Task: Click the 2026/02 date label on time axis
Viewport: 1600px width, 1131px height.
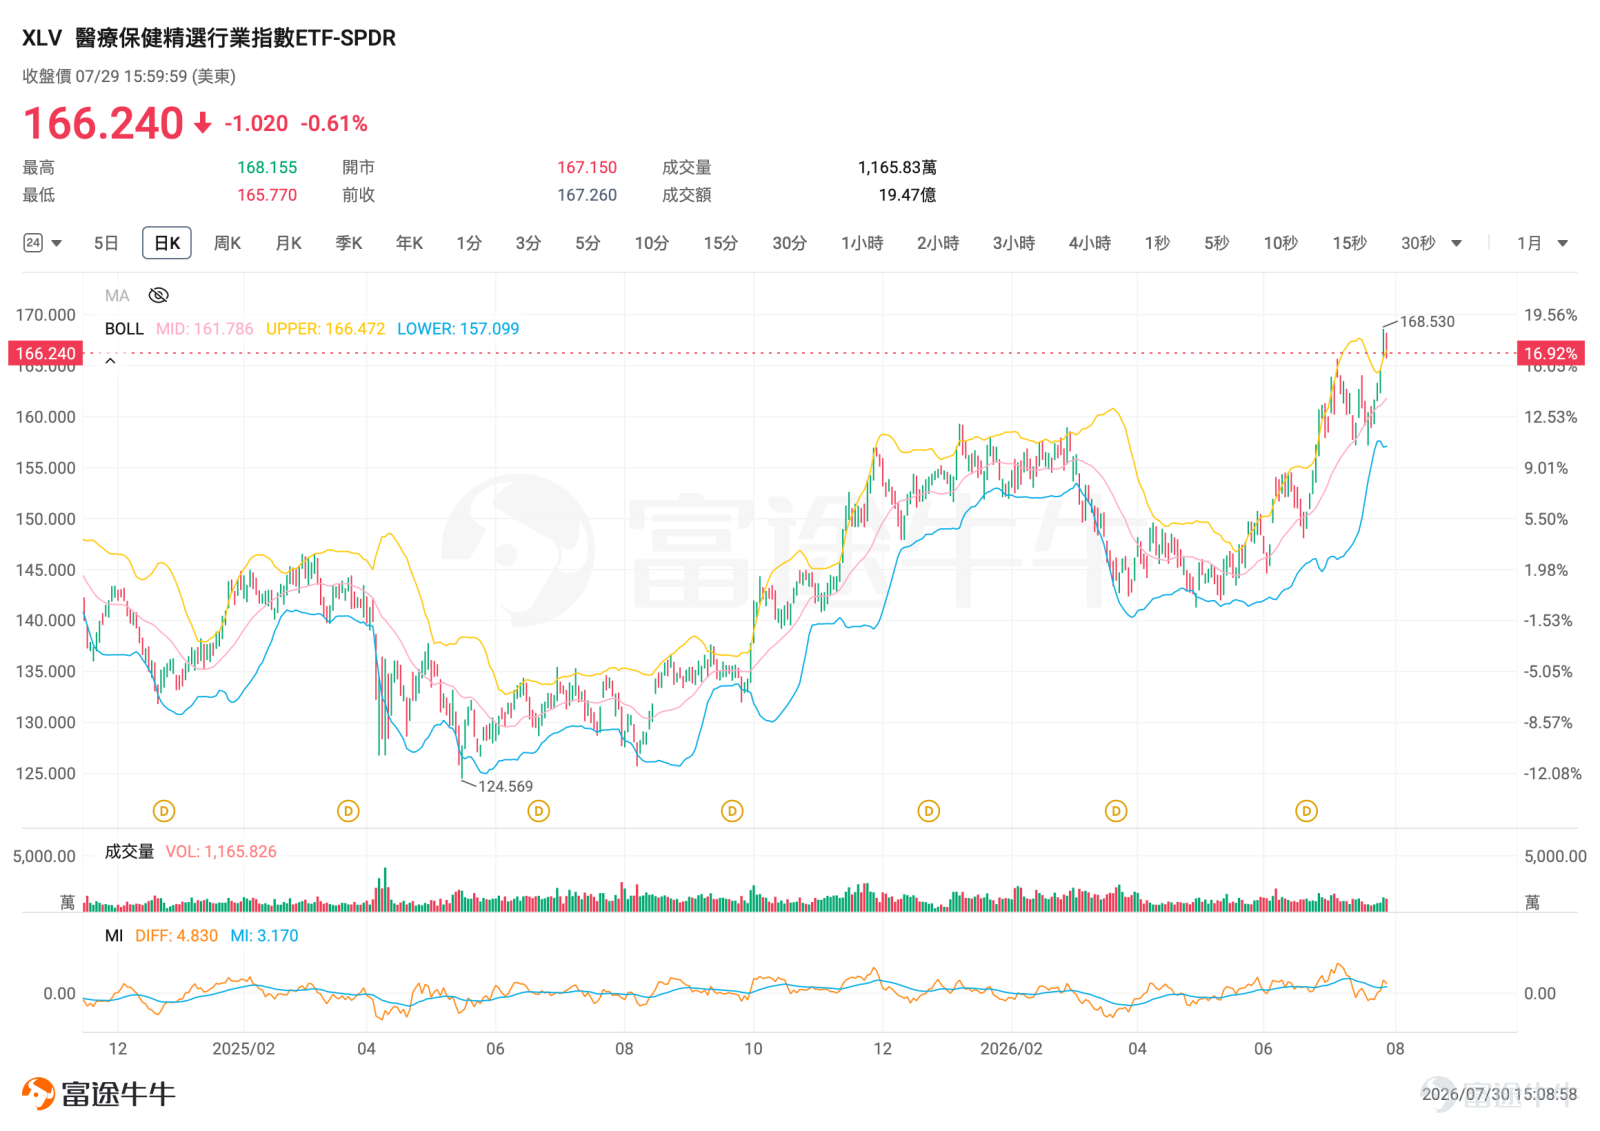Action: (1011, 1049)
